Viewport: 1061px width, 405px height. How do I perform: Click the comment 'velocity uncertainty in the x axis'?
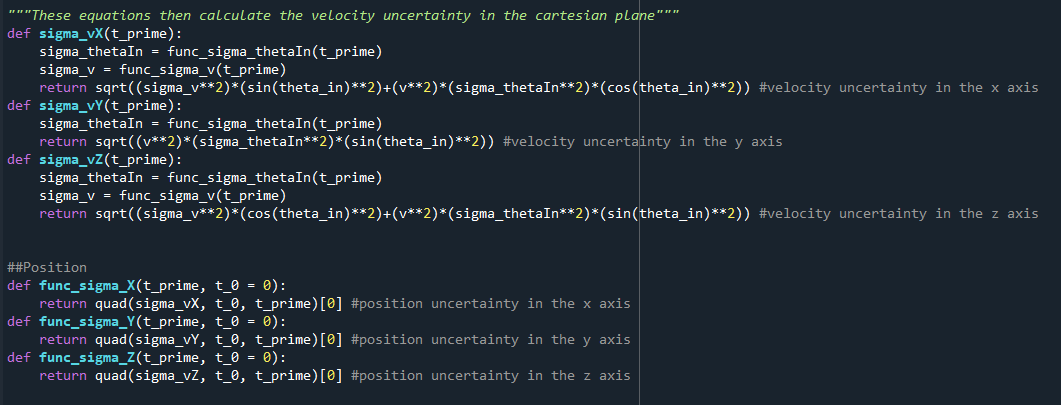coord(899,87)
